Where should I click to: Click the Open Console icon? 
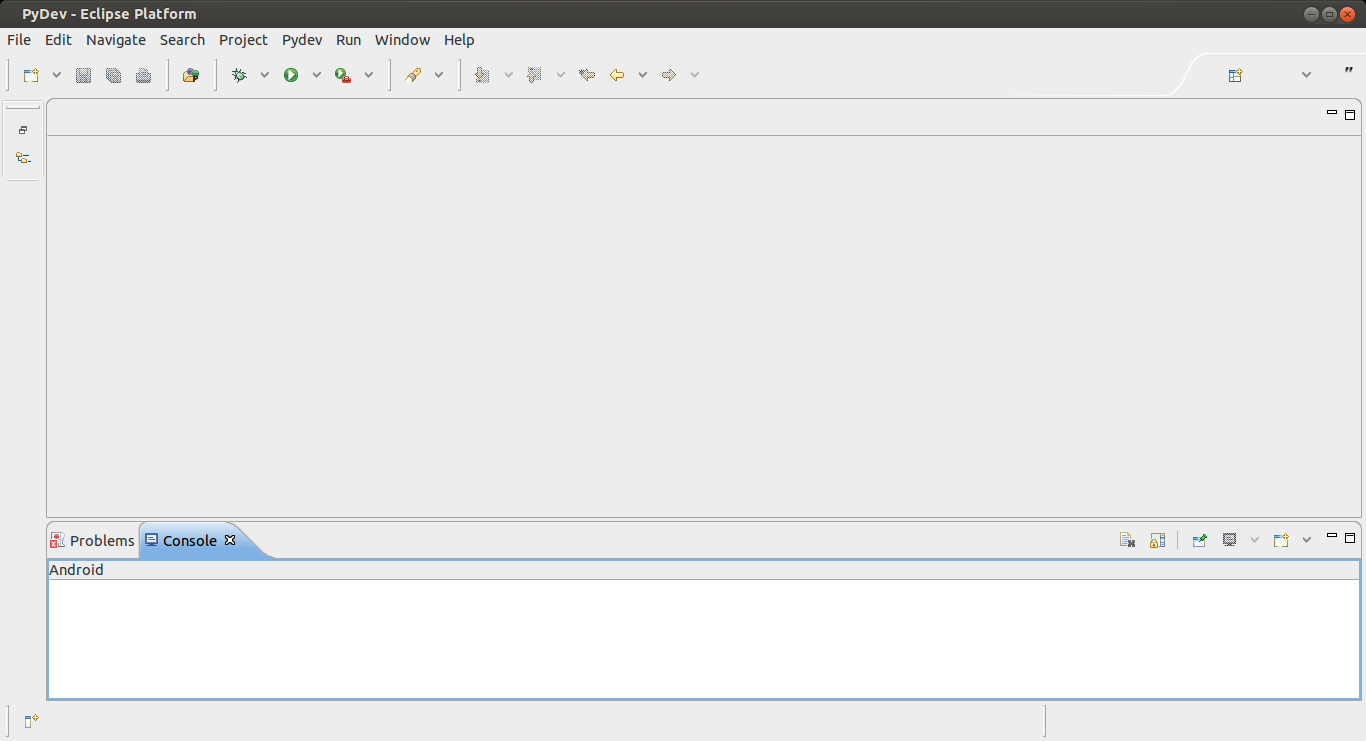1281,540
